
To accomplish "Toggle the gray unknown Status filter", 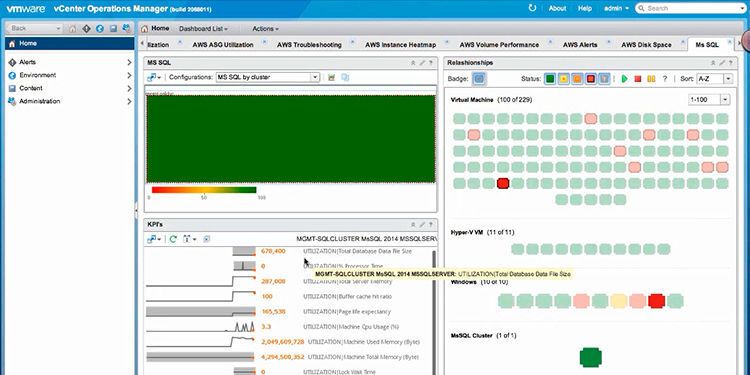I will coord(604,79).
